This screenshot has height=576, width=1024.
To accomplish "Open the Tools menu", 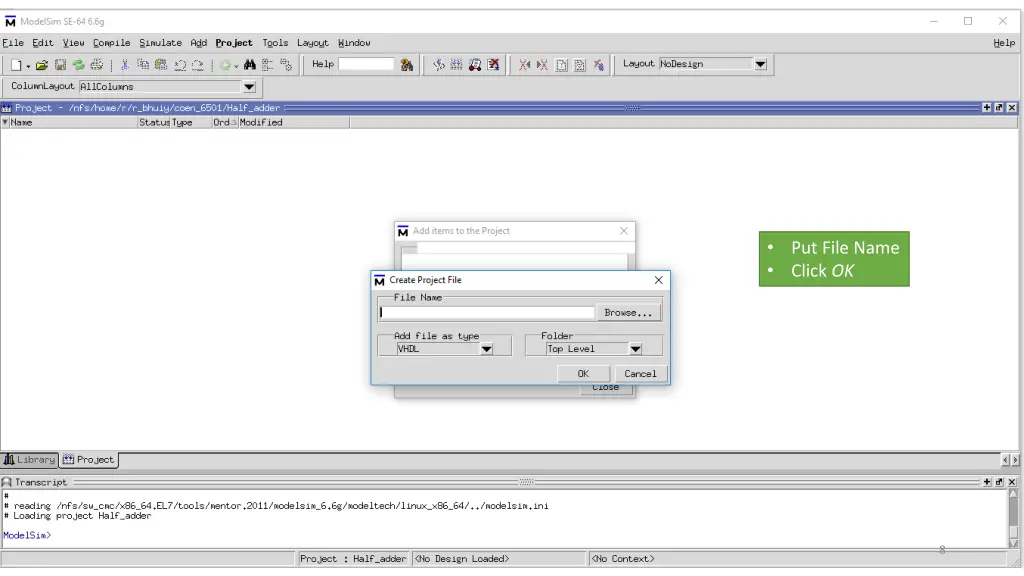I will [x=275, y=42].
